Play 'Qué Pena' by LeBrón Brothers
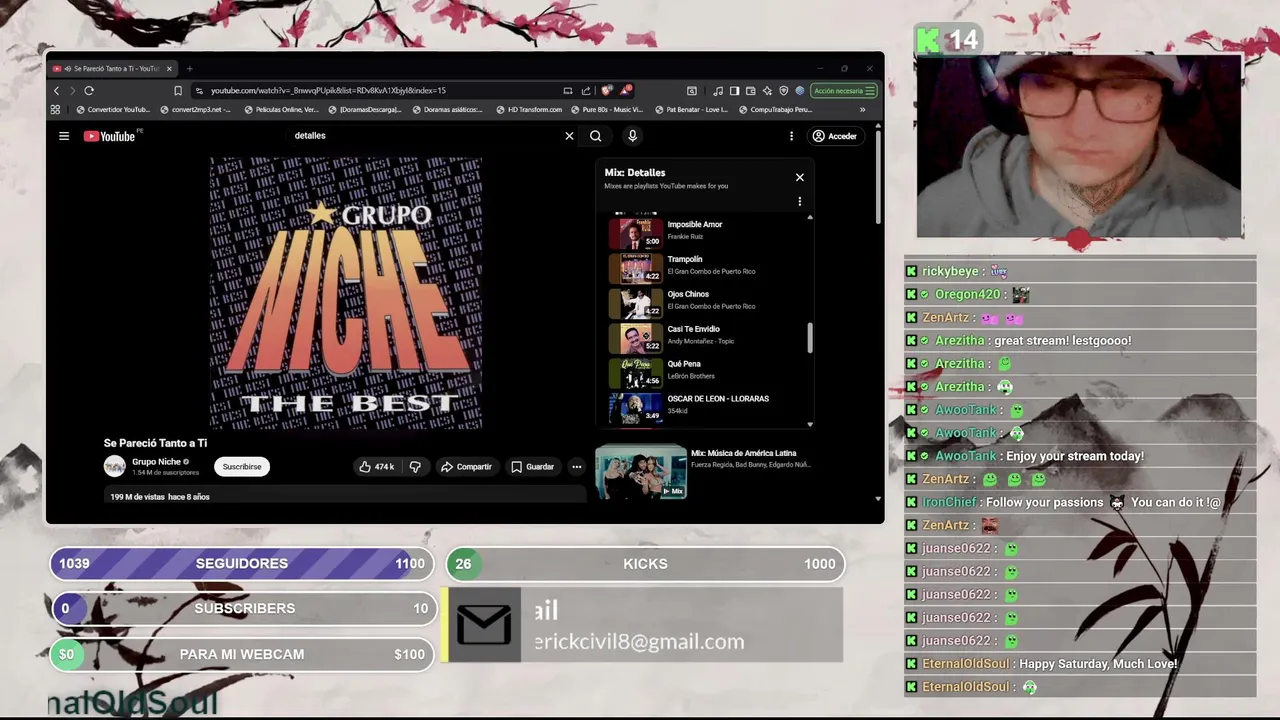Image resolution: width=1280 pixels, height=720 pixels. [706, 373]
